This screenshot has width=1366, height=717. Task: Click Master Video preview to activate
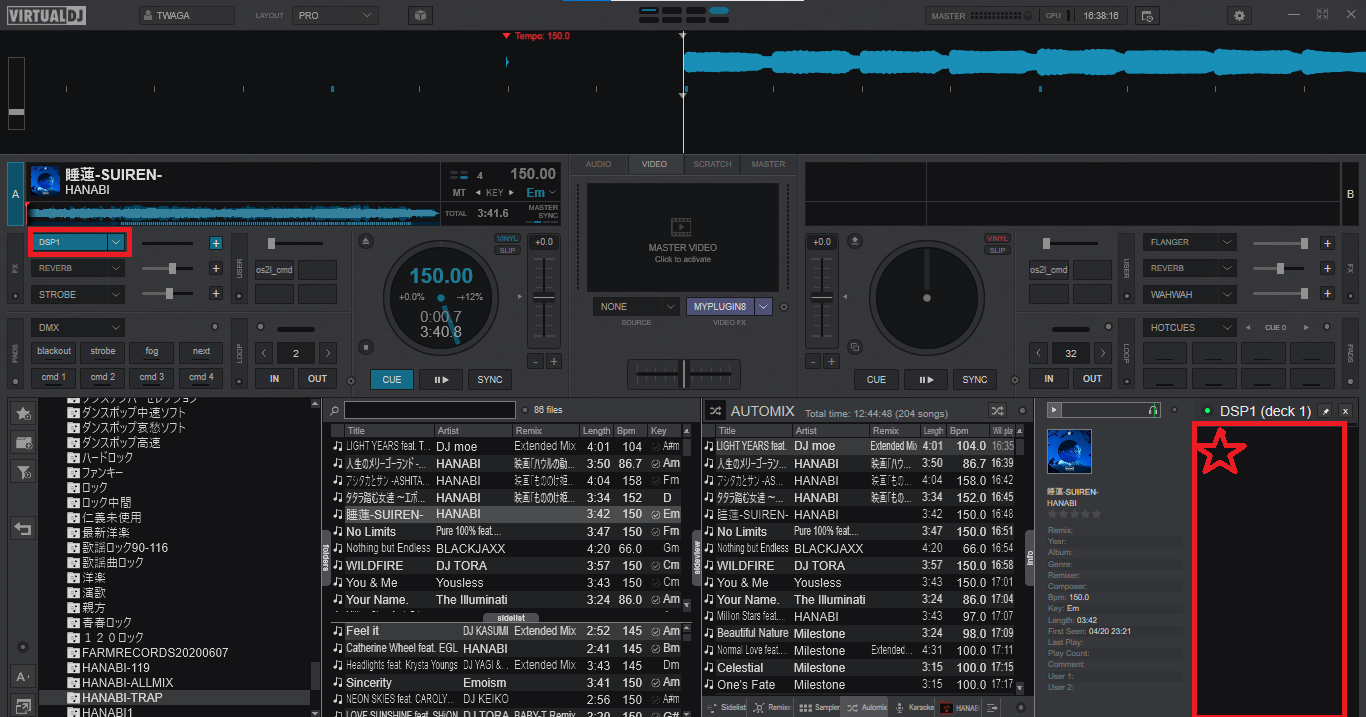point(683,236)
